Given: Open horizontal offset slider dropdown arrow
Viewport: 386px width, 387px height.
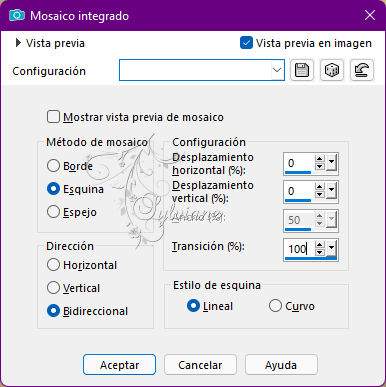Looking at the screenshot, I should click(331, 162).
